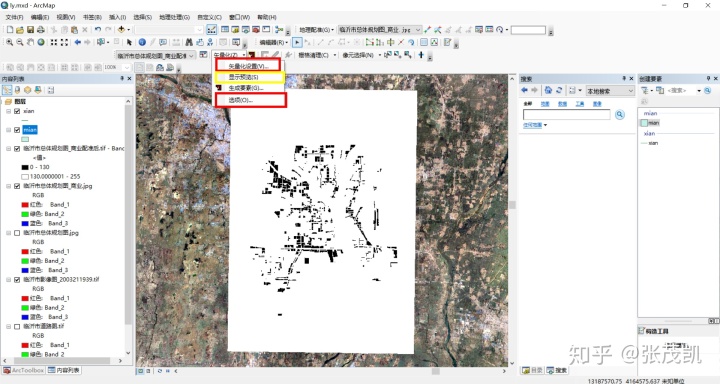The width and height of the screenshot is (720, 384).
Task: Click Home icon in Search panel
Action: [x=548, y=90]
